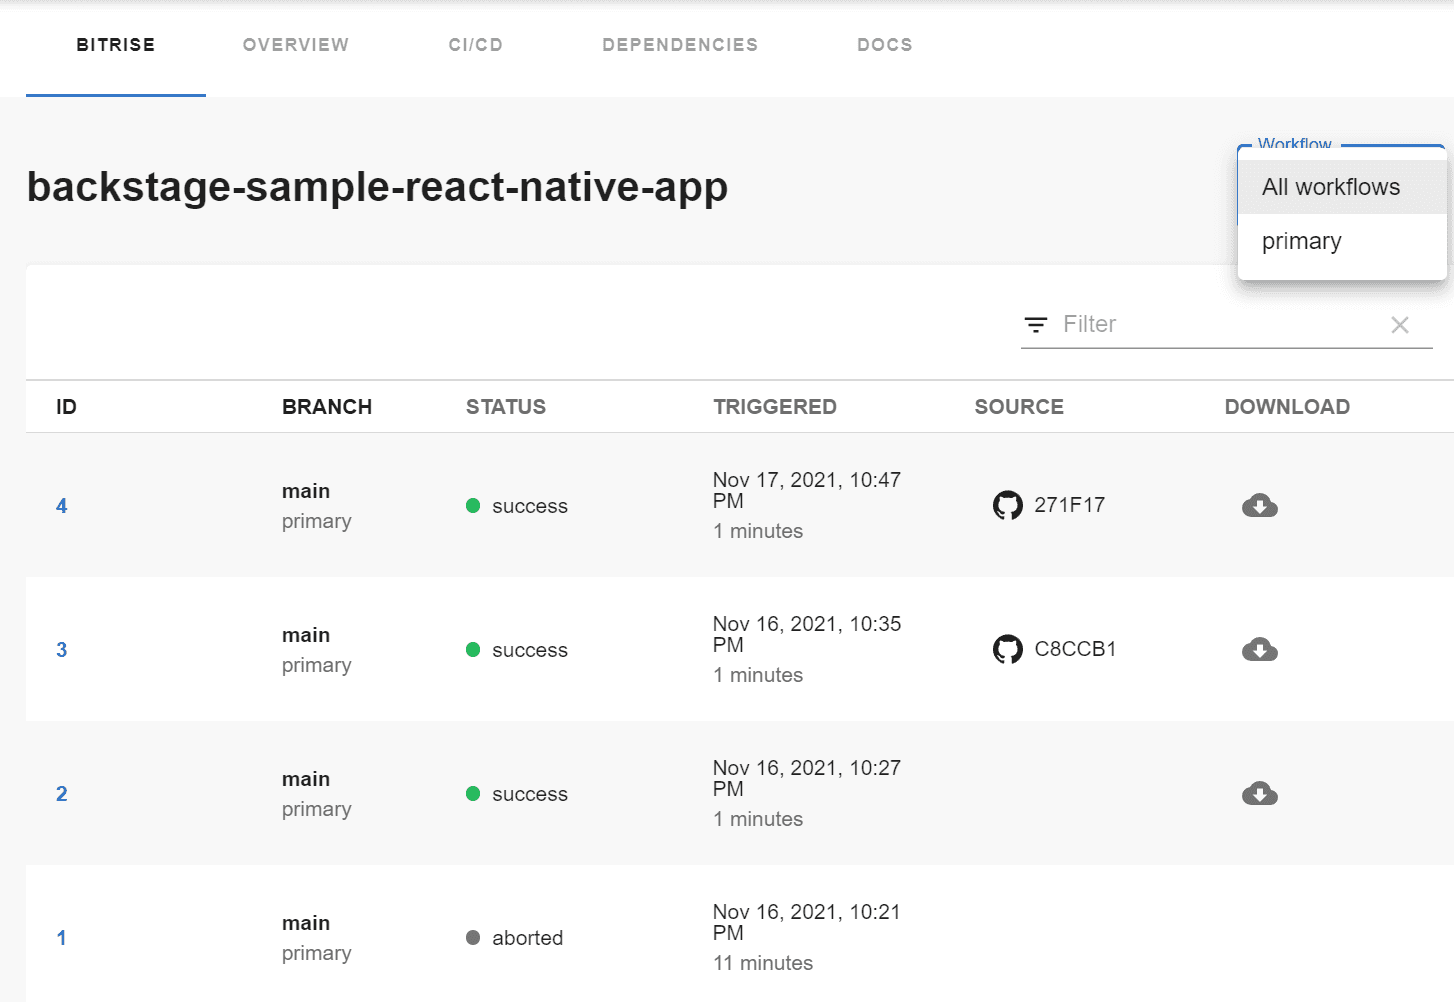Click commit hash 271F17
The height and width of the screenshot is (1002, 1454).
point(1070,505)
